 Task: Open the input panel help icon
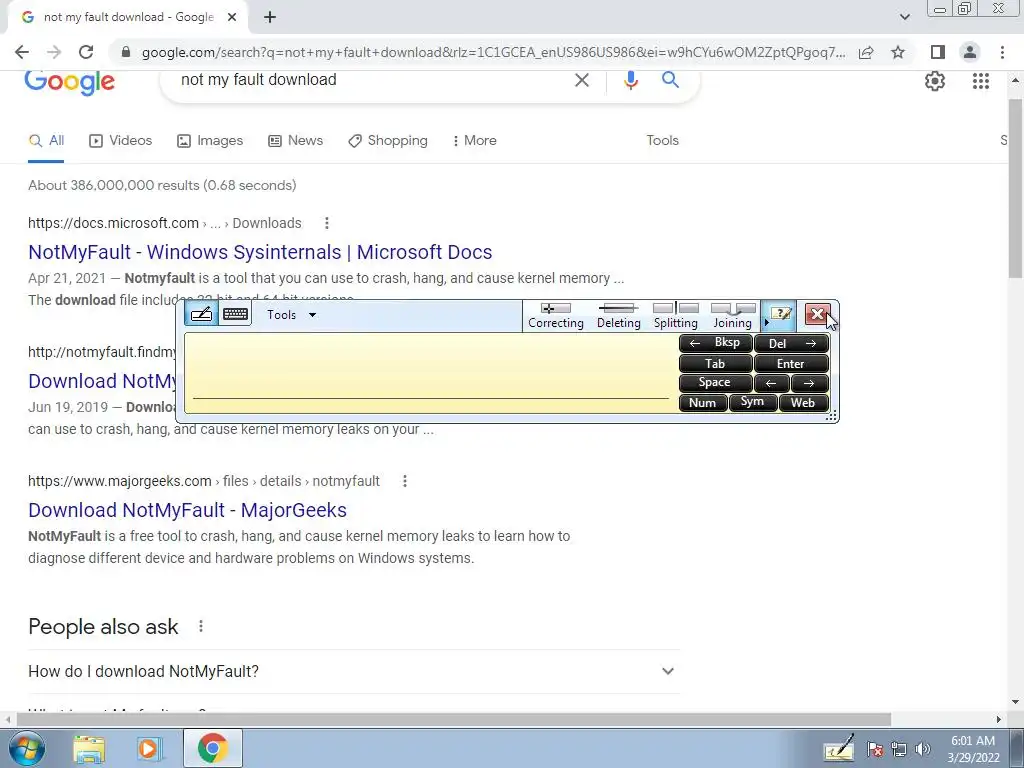(780, 315)
